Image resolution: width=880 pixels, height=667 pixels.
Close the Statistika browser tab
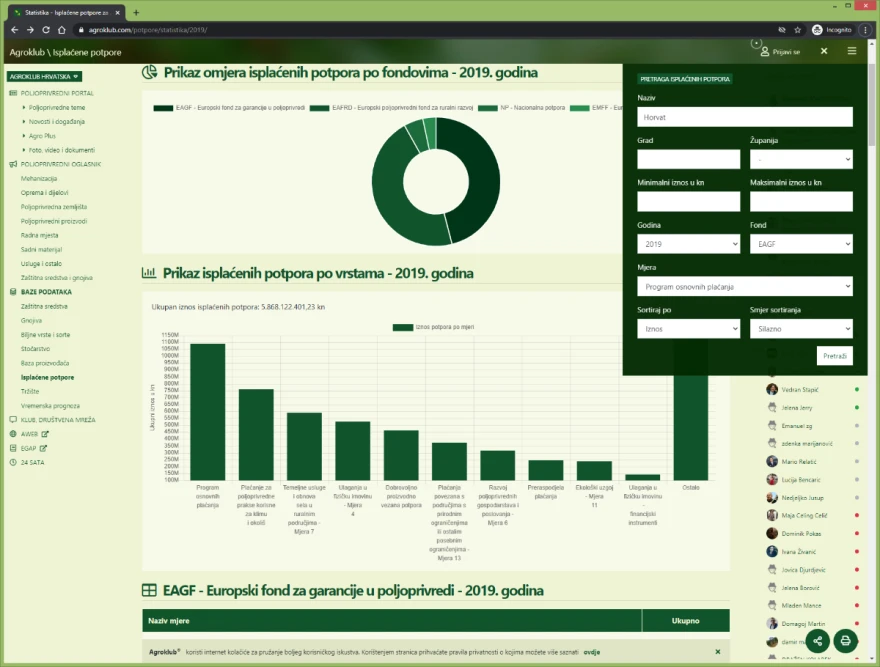(x=117, y=12)
